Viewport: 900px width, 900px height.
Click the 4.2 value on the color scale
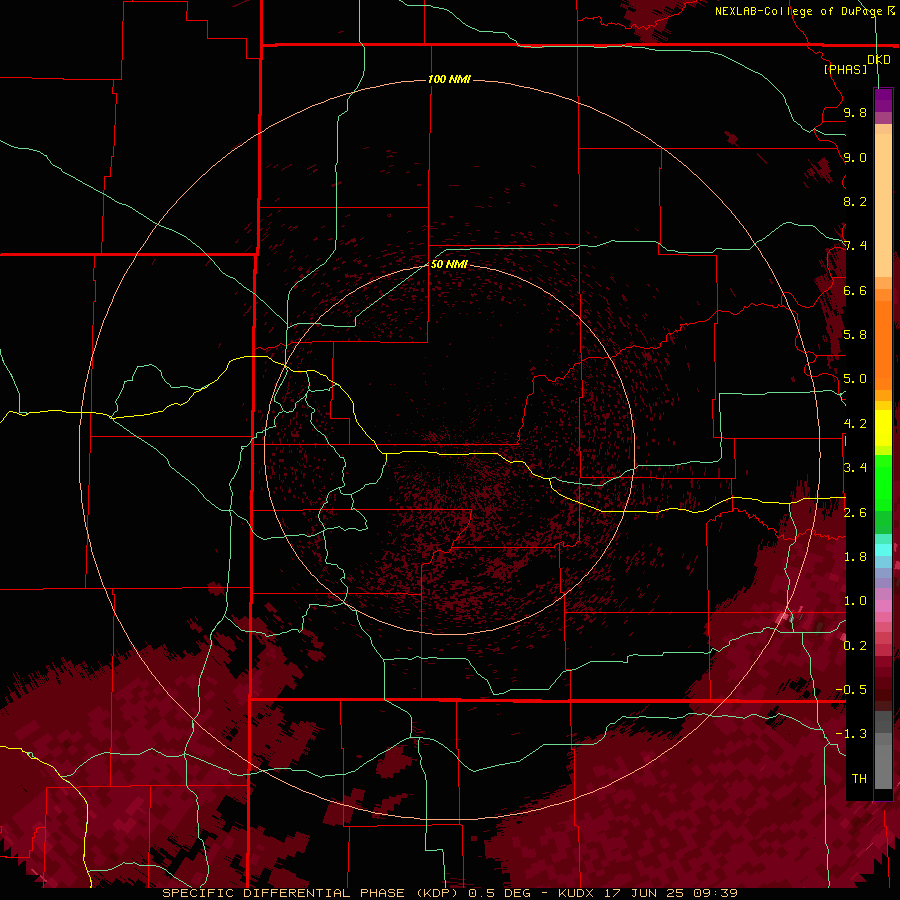click(855, 424)
